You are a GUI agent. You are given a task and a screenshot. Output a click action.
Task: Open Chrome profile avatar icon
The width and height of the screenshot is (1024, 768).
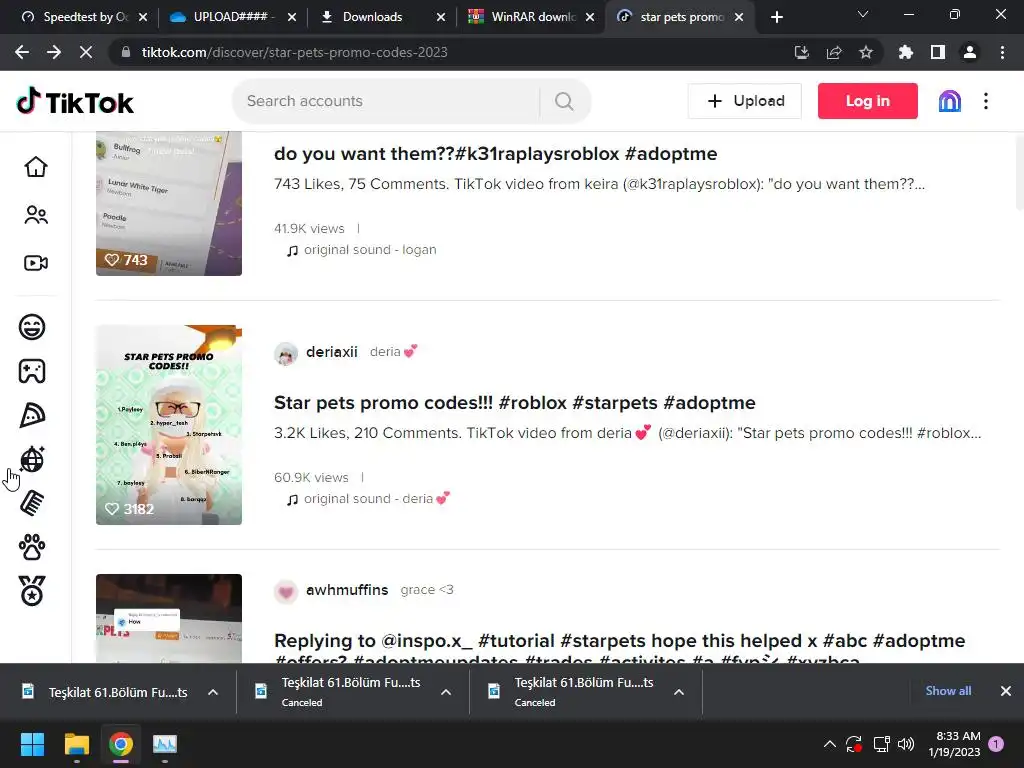point(970,52)
